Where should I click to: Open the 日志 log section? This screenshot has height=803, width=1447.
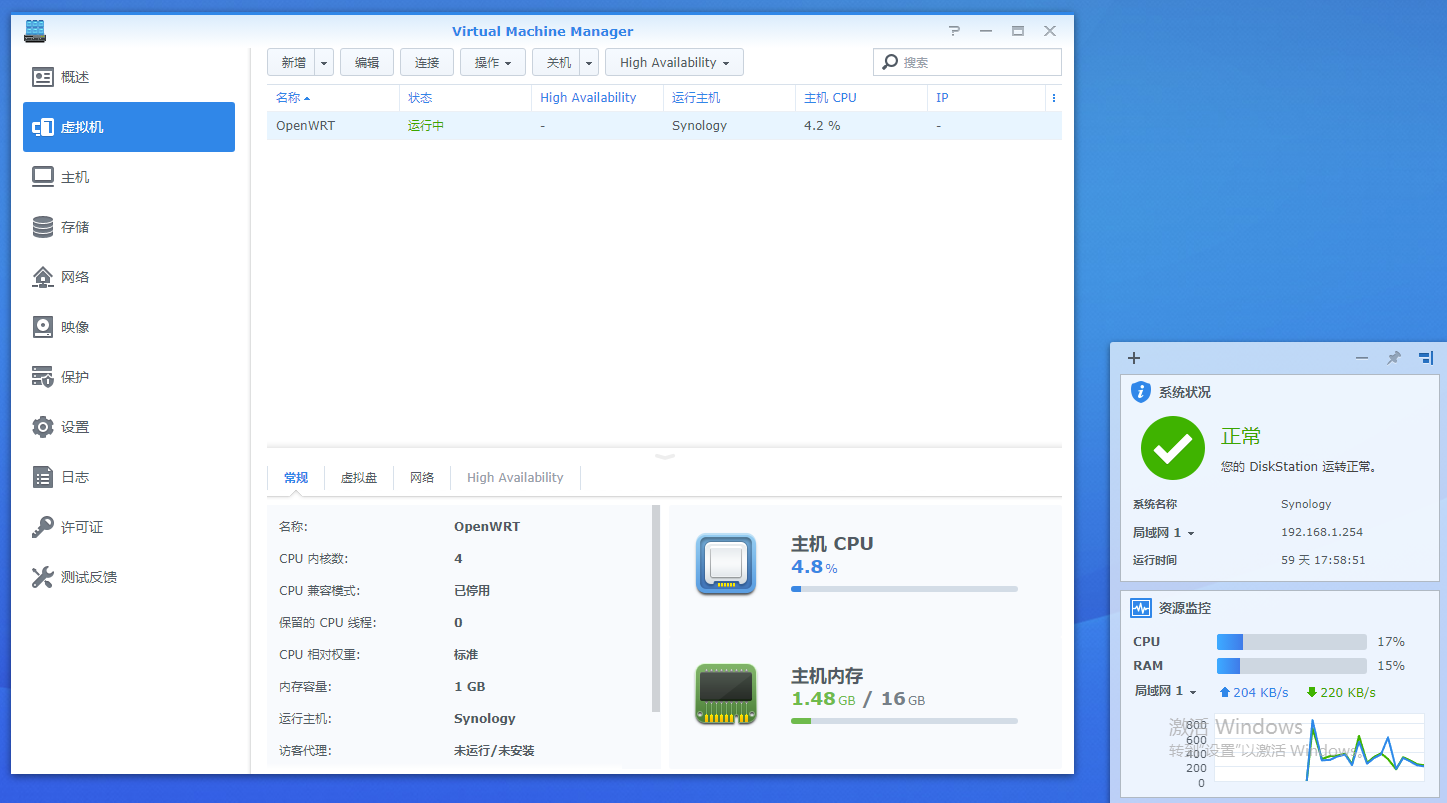(129, 477)
